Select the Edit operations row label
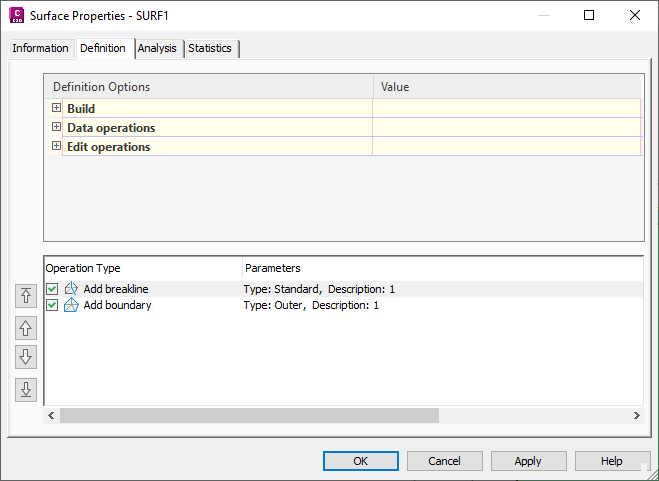This screenshot has width=659, height=481. 109,146
